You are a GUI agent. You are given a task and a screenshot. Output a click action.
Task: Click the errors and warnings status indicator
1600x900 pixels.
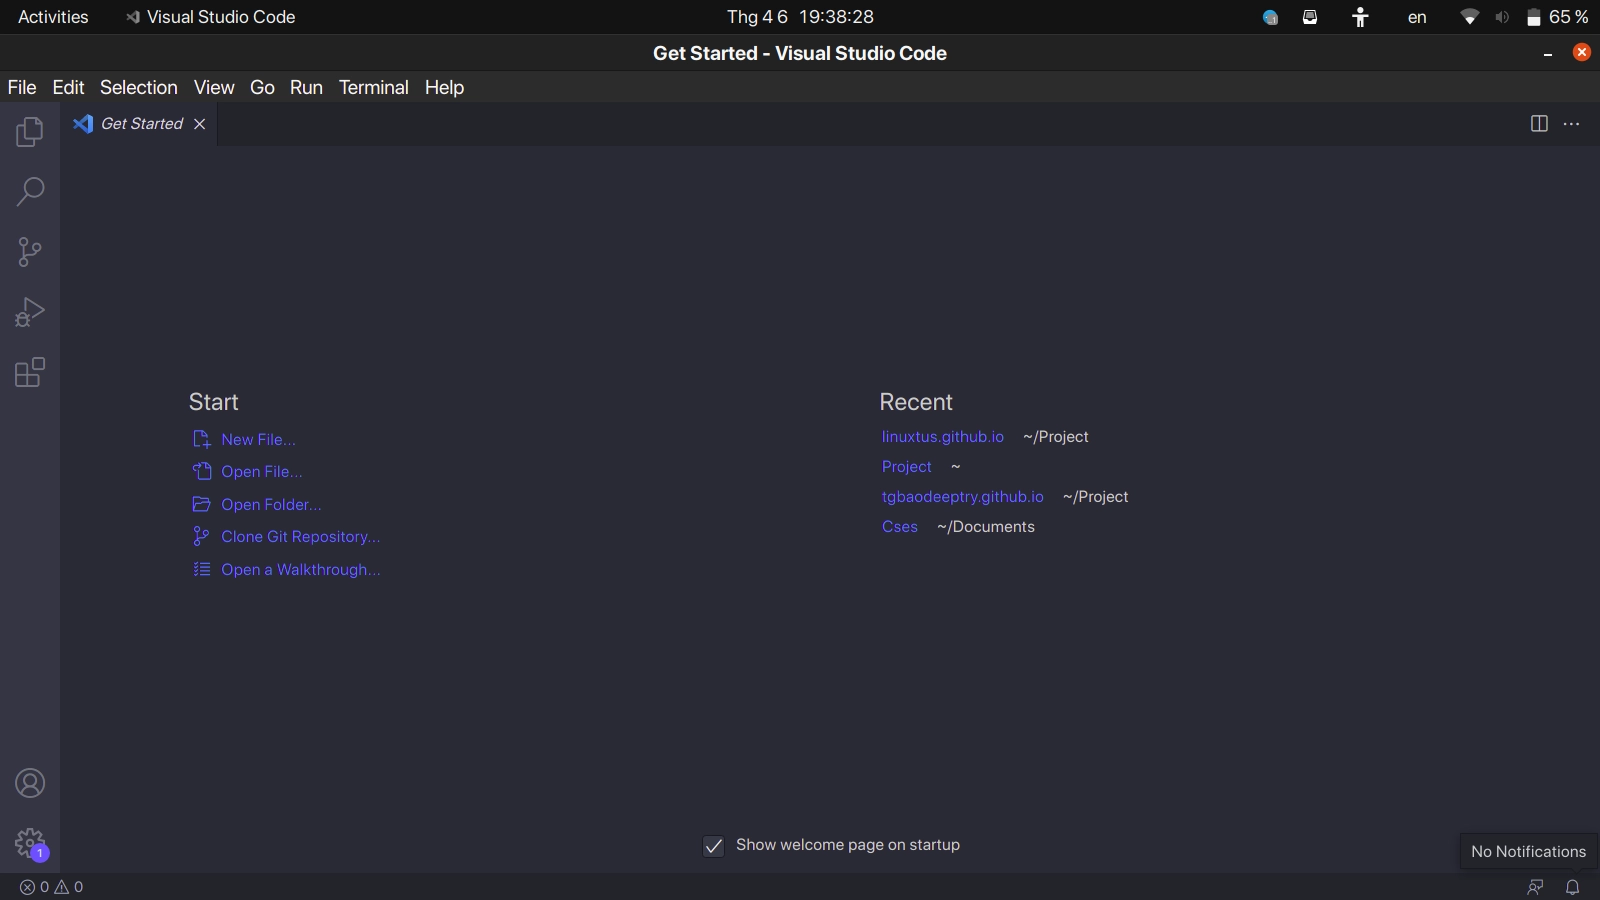pyautogui.click(x=52, y=887)
